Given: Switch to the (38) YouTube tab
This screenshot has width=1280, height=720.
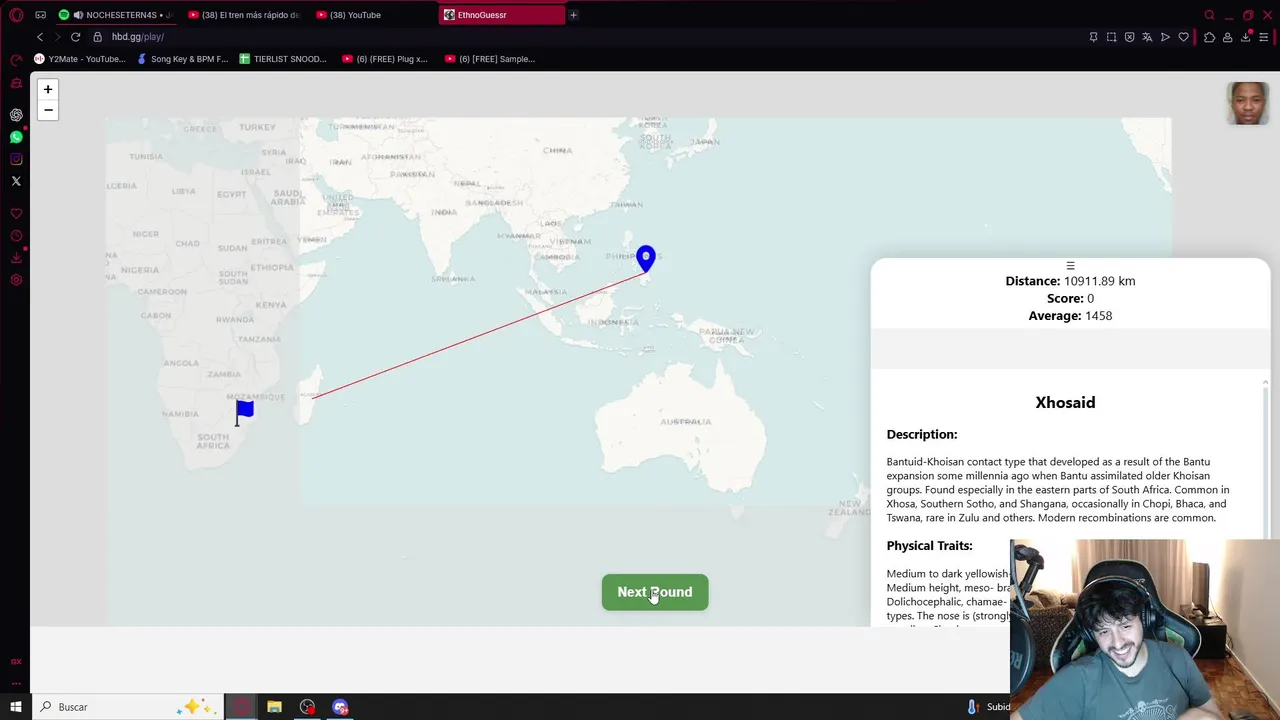Looking at the screenshot, I should [372, 15].
